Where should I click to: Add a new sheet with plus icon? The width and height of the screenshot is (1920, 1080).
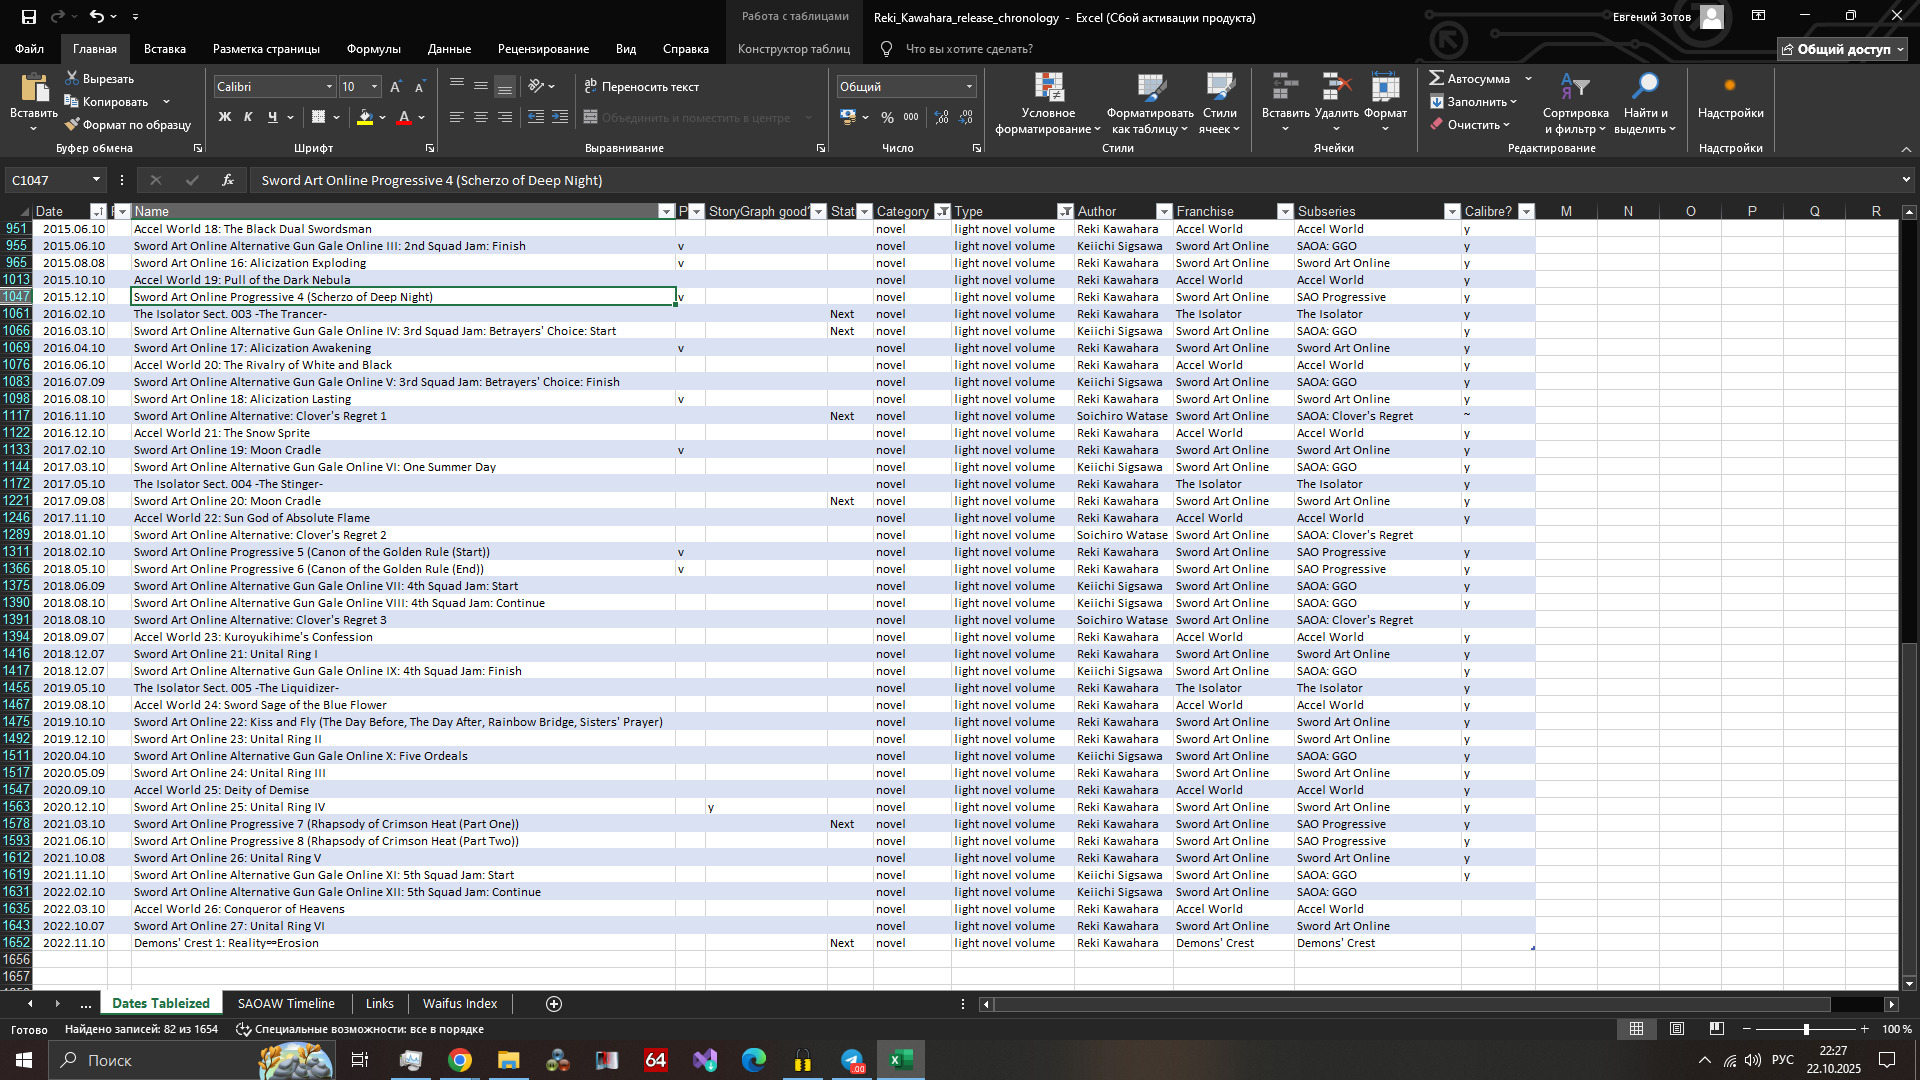point(554,1004)
